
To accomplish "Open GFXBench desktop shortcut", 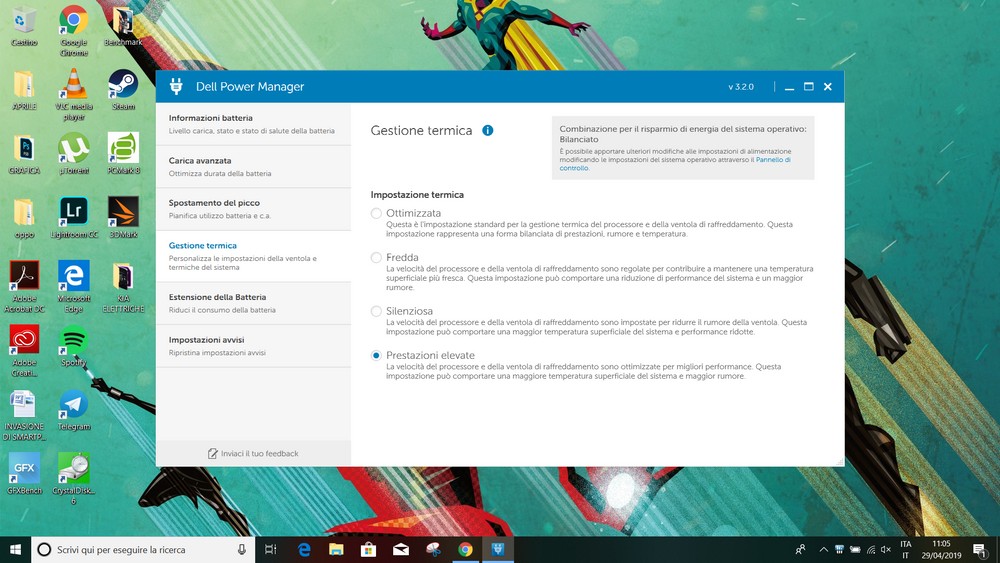I will pyautogui.click(x=24, y=474).
